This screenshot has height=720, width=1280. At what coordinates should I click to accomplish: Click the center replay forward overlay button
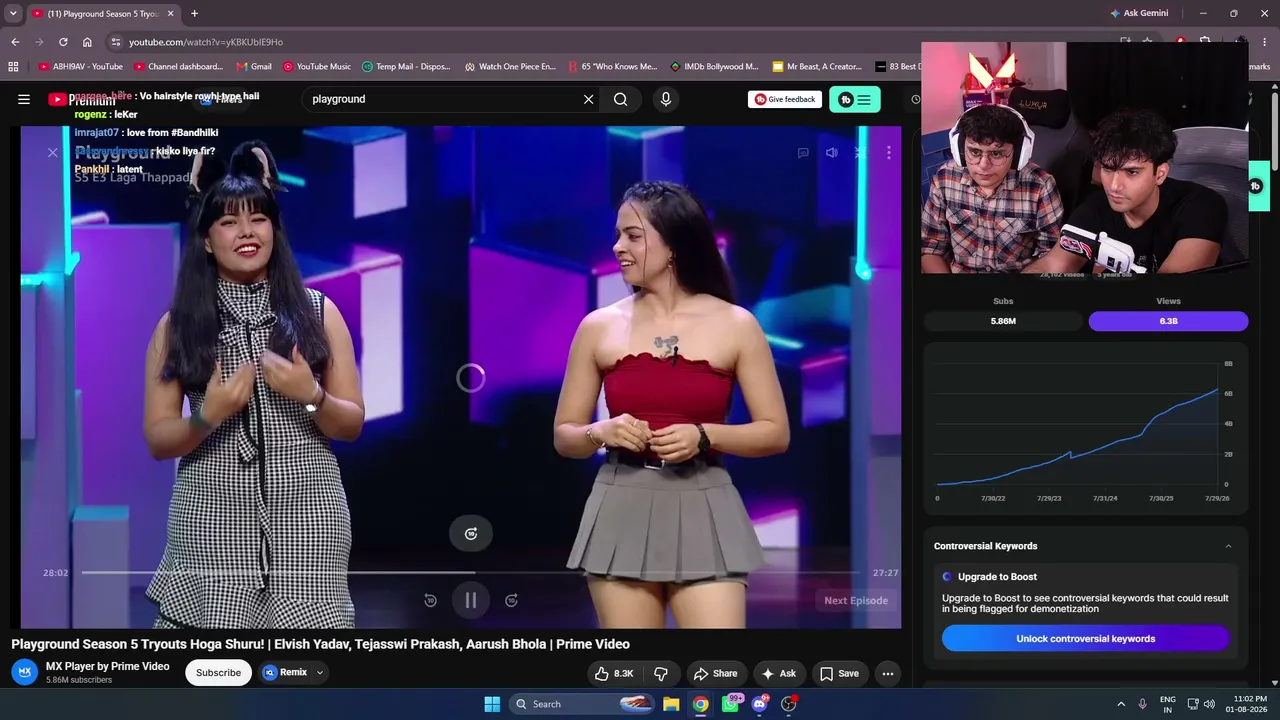[471, 533]
